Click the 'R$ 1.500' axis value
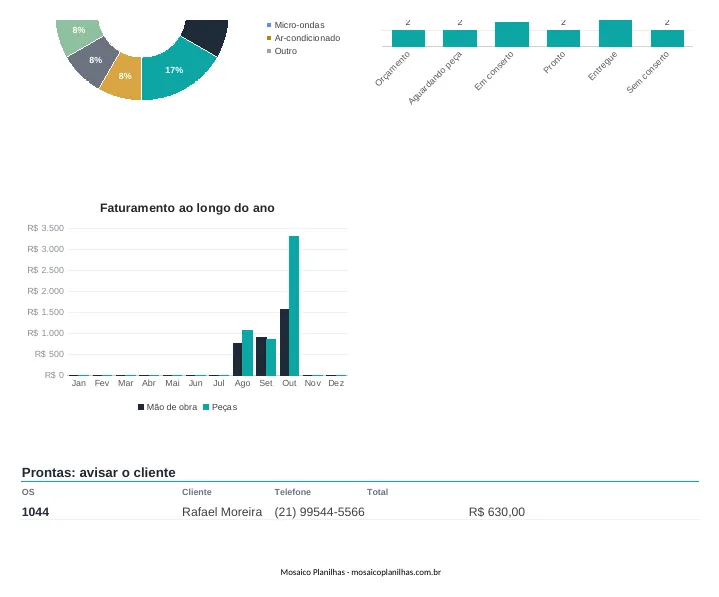 (x=45, y=312)
